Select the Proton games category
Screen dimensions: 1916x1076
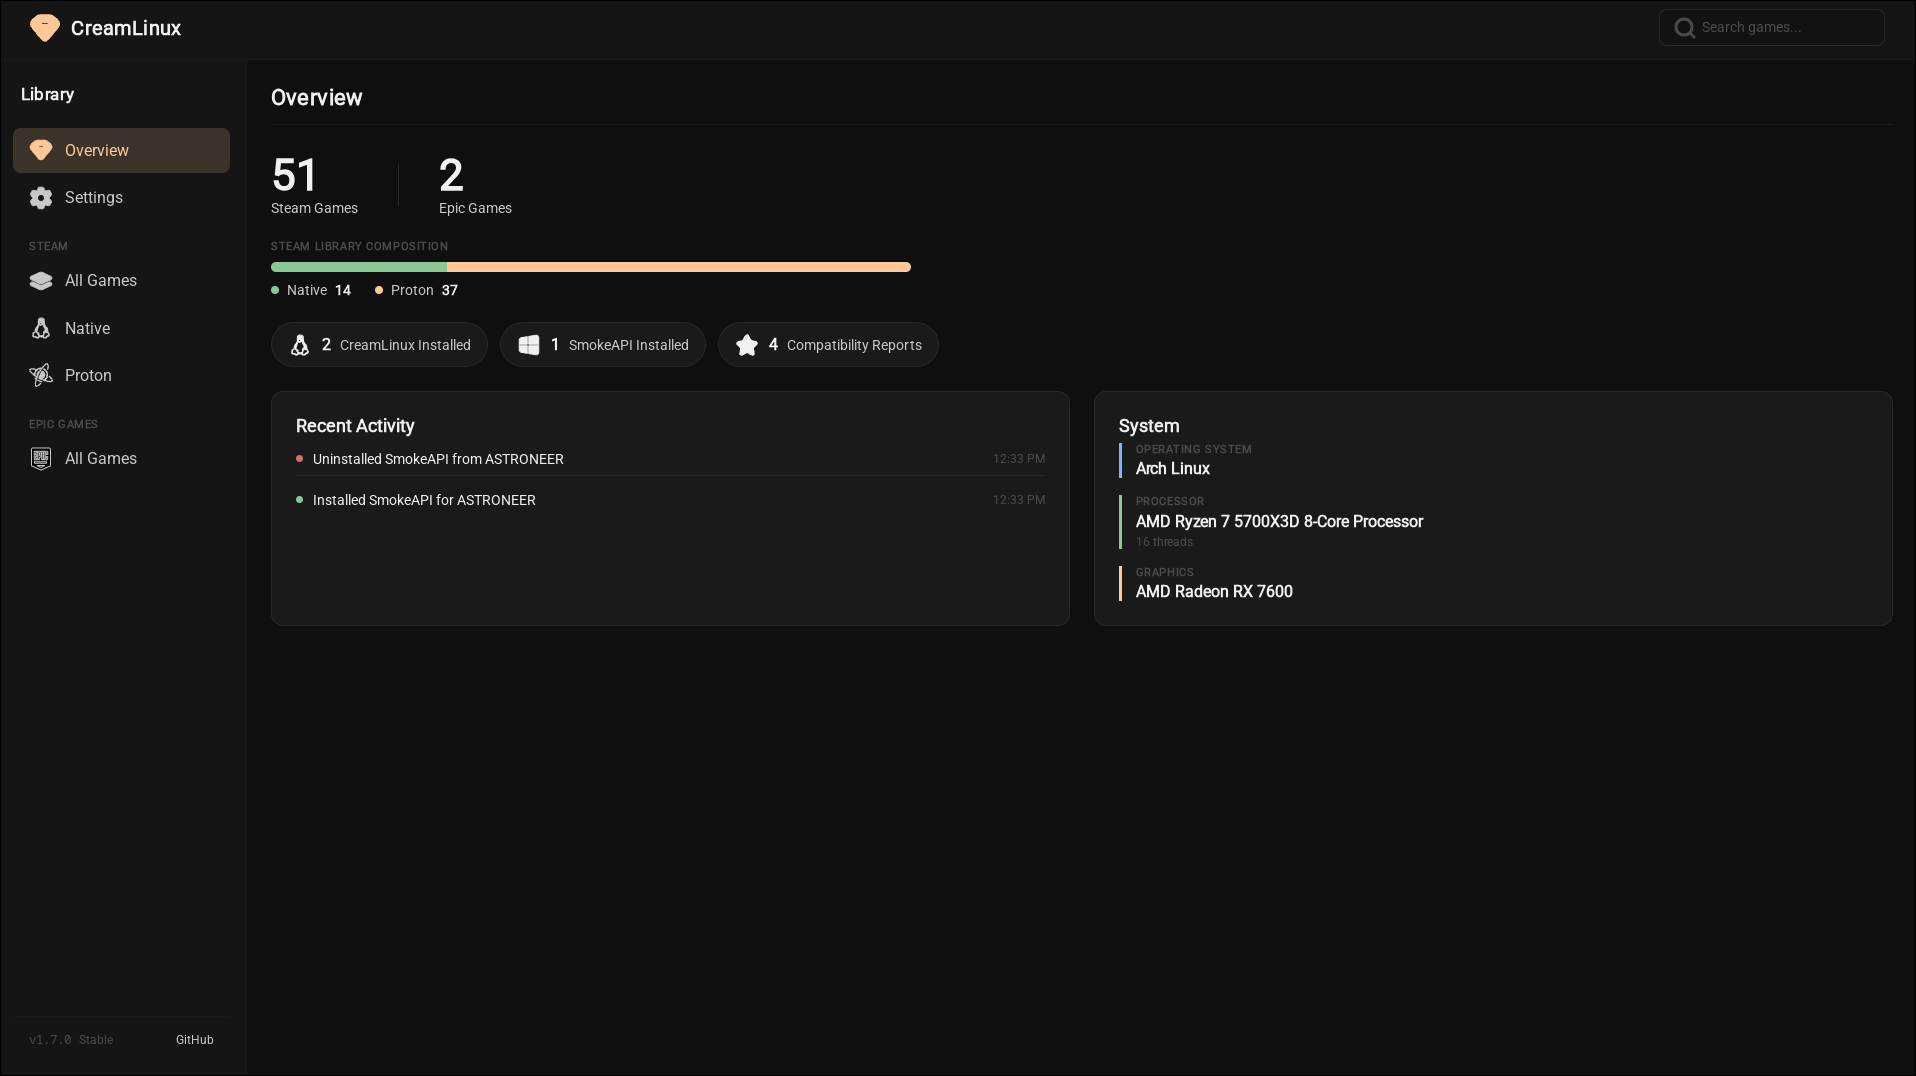point(121,375)
